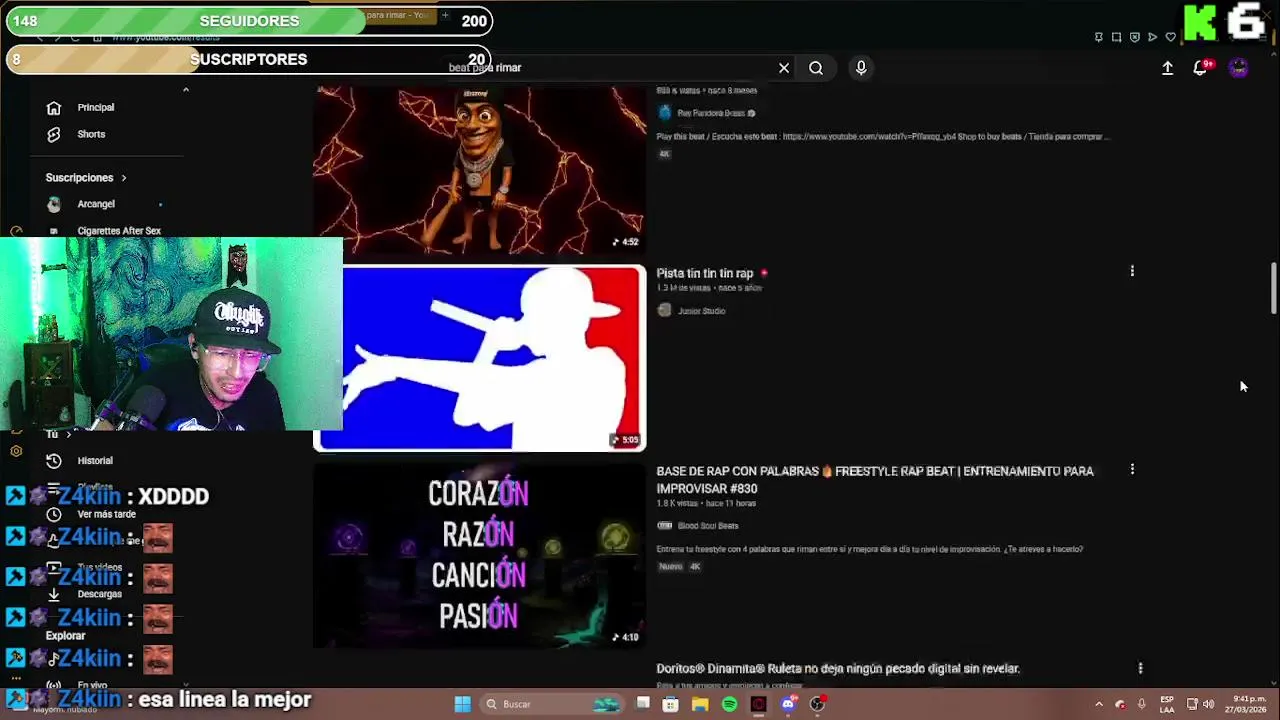Image resolution: width=1280 pixels, height=720 pixels.
Task: Open File Explorer from the taskbar
Action: pos(700,704)
